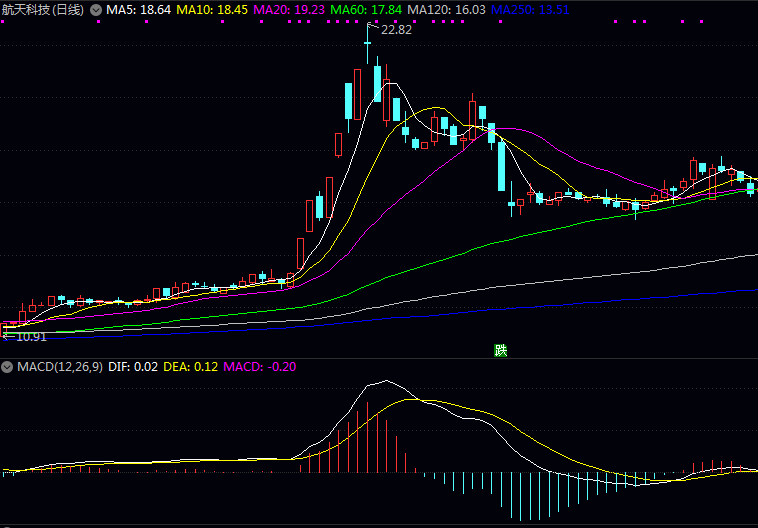758x528 pixels.
Task: Click the green 跌 marker icon
Action: click(x=500, y=350)
